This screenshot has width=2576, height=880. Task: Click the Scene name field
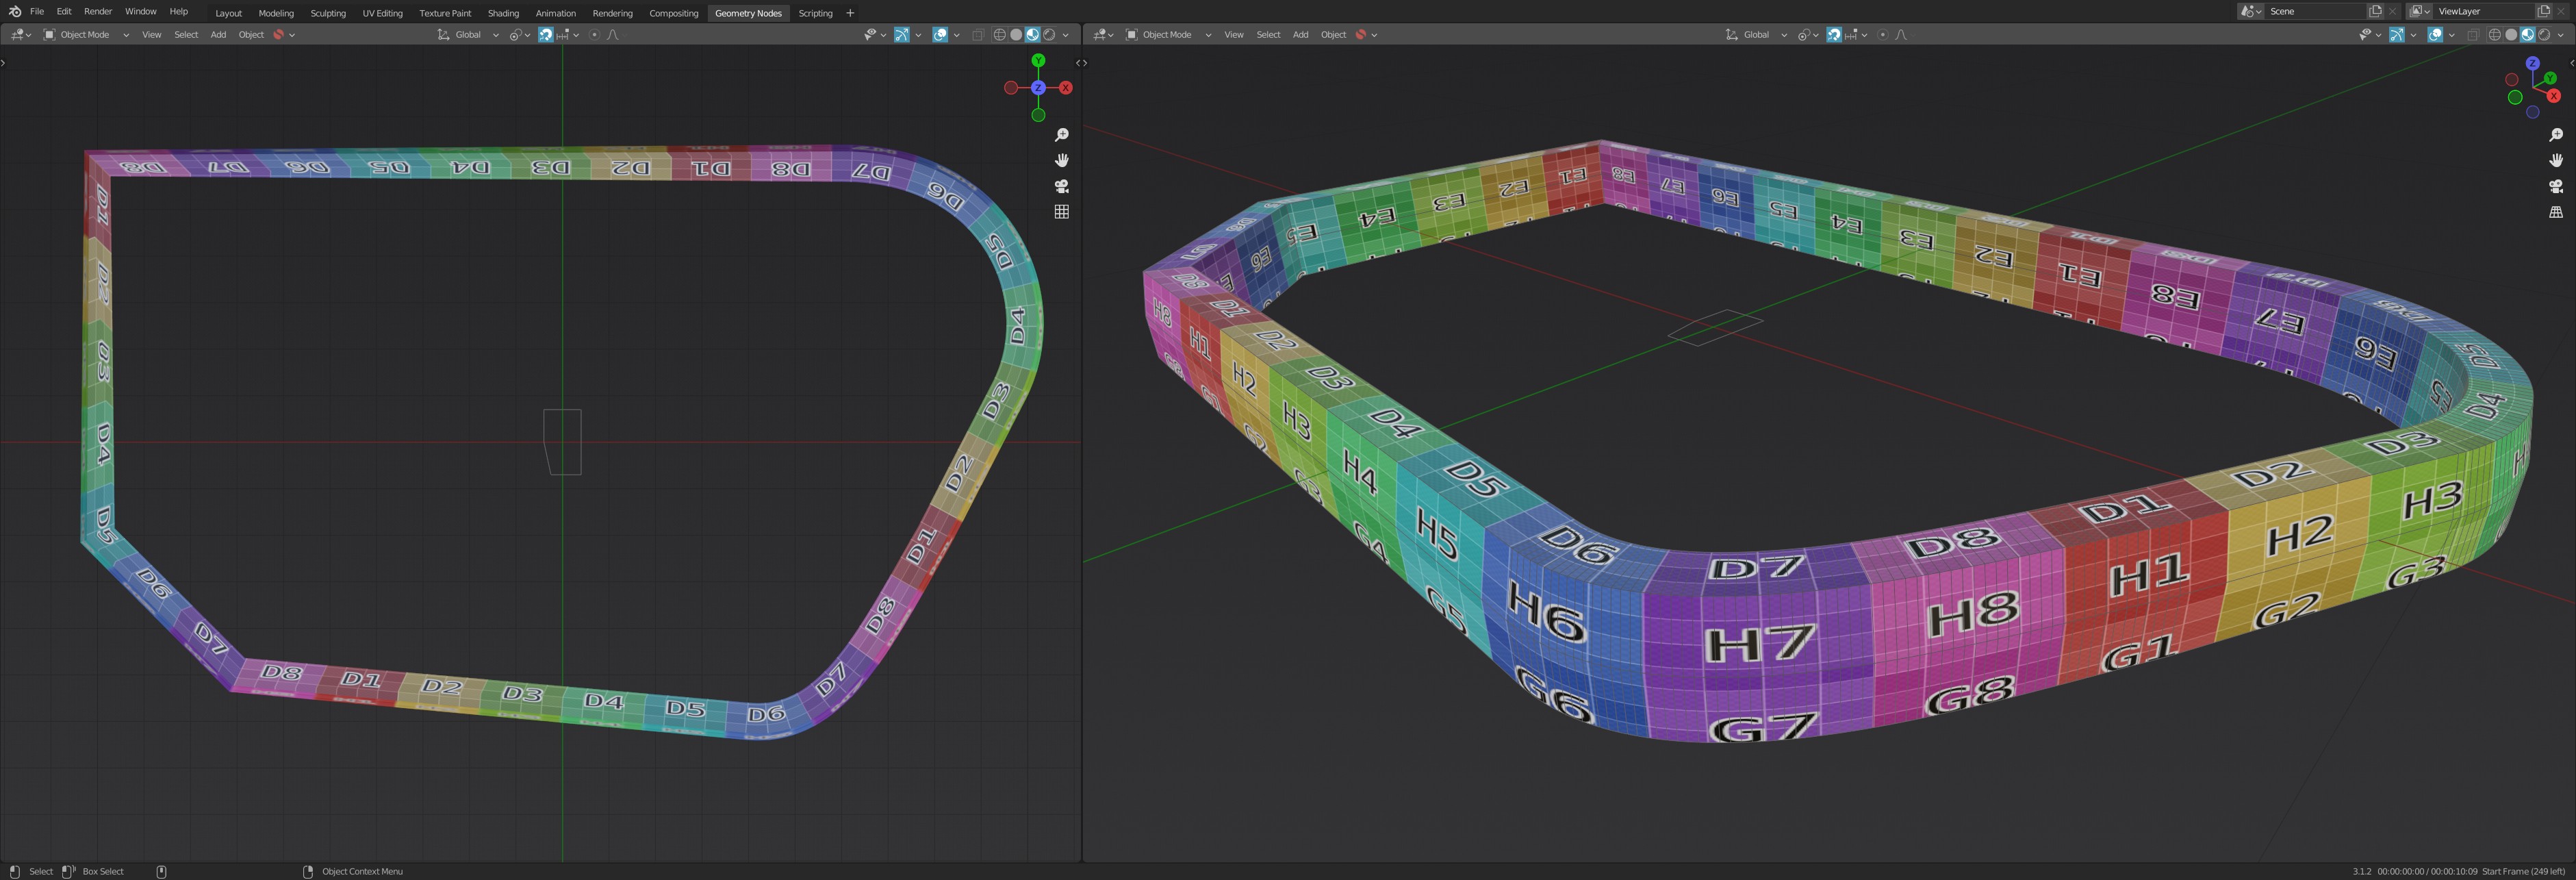coord(2315,12)
